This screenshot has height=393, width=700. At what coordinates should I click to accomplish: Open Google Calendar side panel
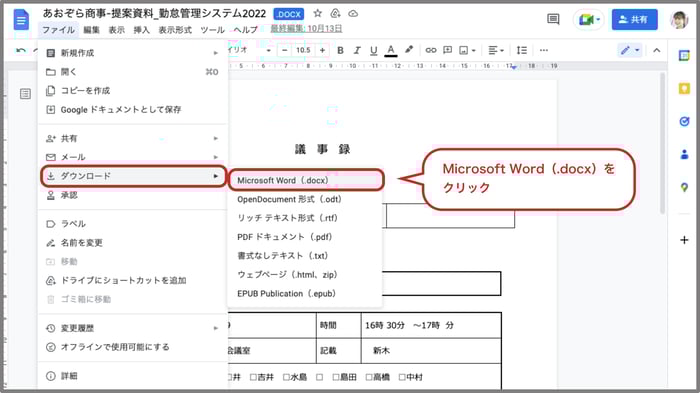683,56
